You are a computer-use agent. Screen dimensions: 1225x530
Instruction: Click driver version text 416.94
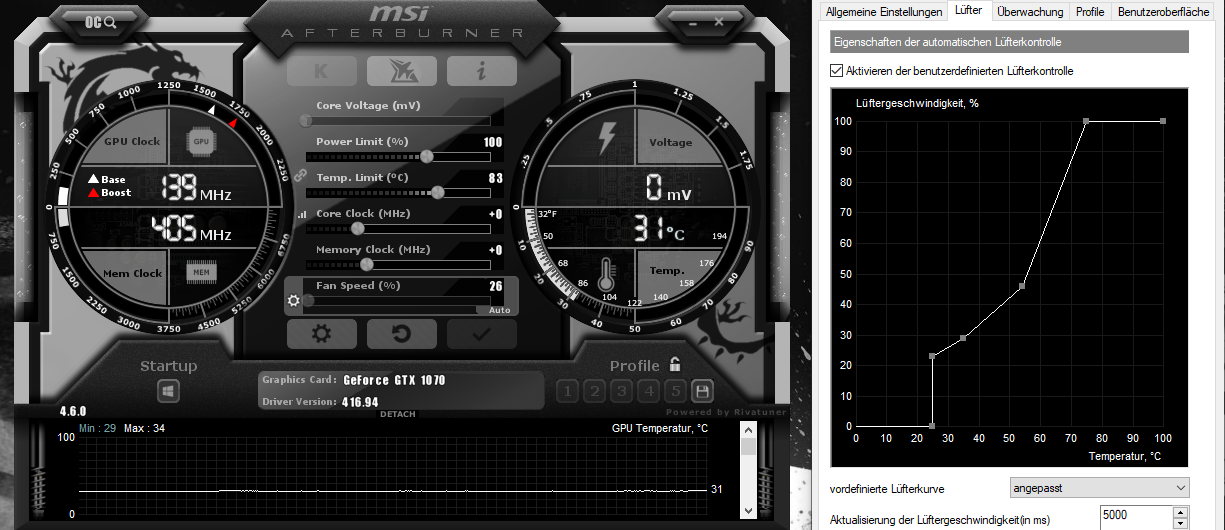361,401
